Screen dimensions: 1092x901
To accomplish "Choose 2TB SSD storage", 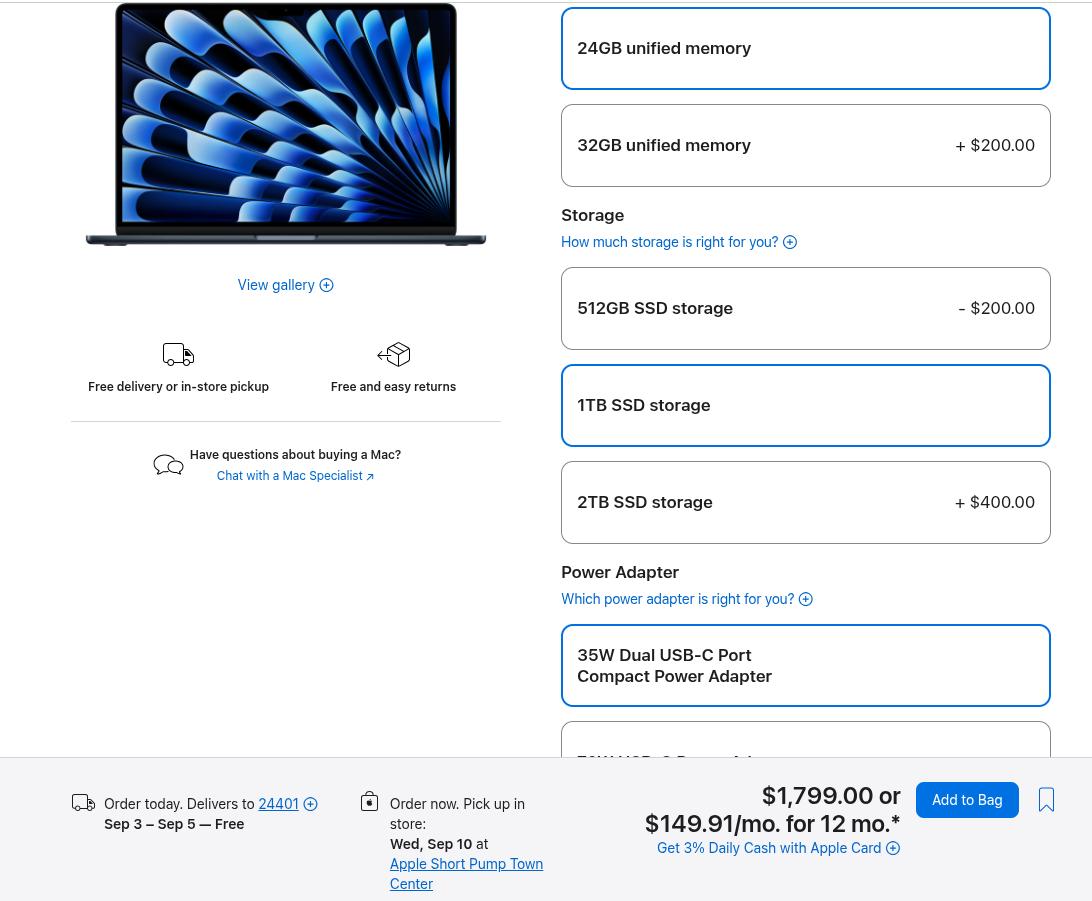I will pos(806,502).
